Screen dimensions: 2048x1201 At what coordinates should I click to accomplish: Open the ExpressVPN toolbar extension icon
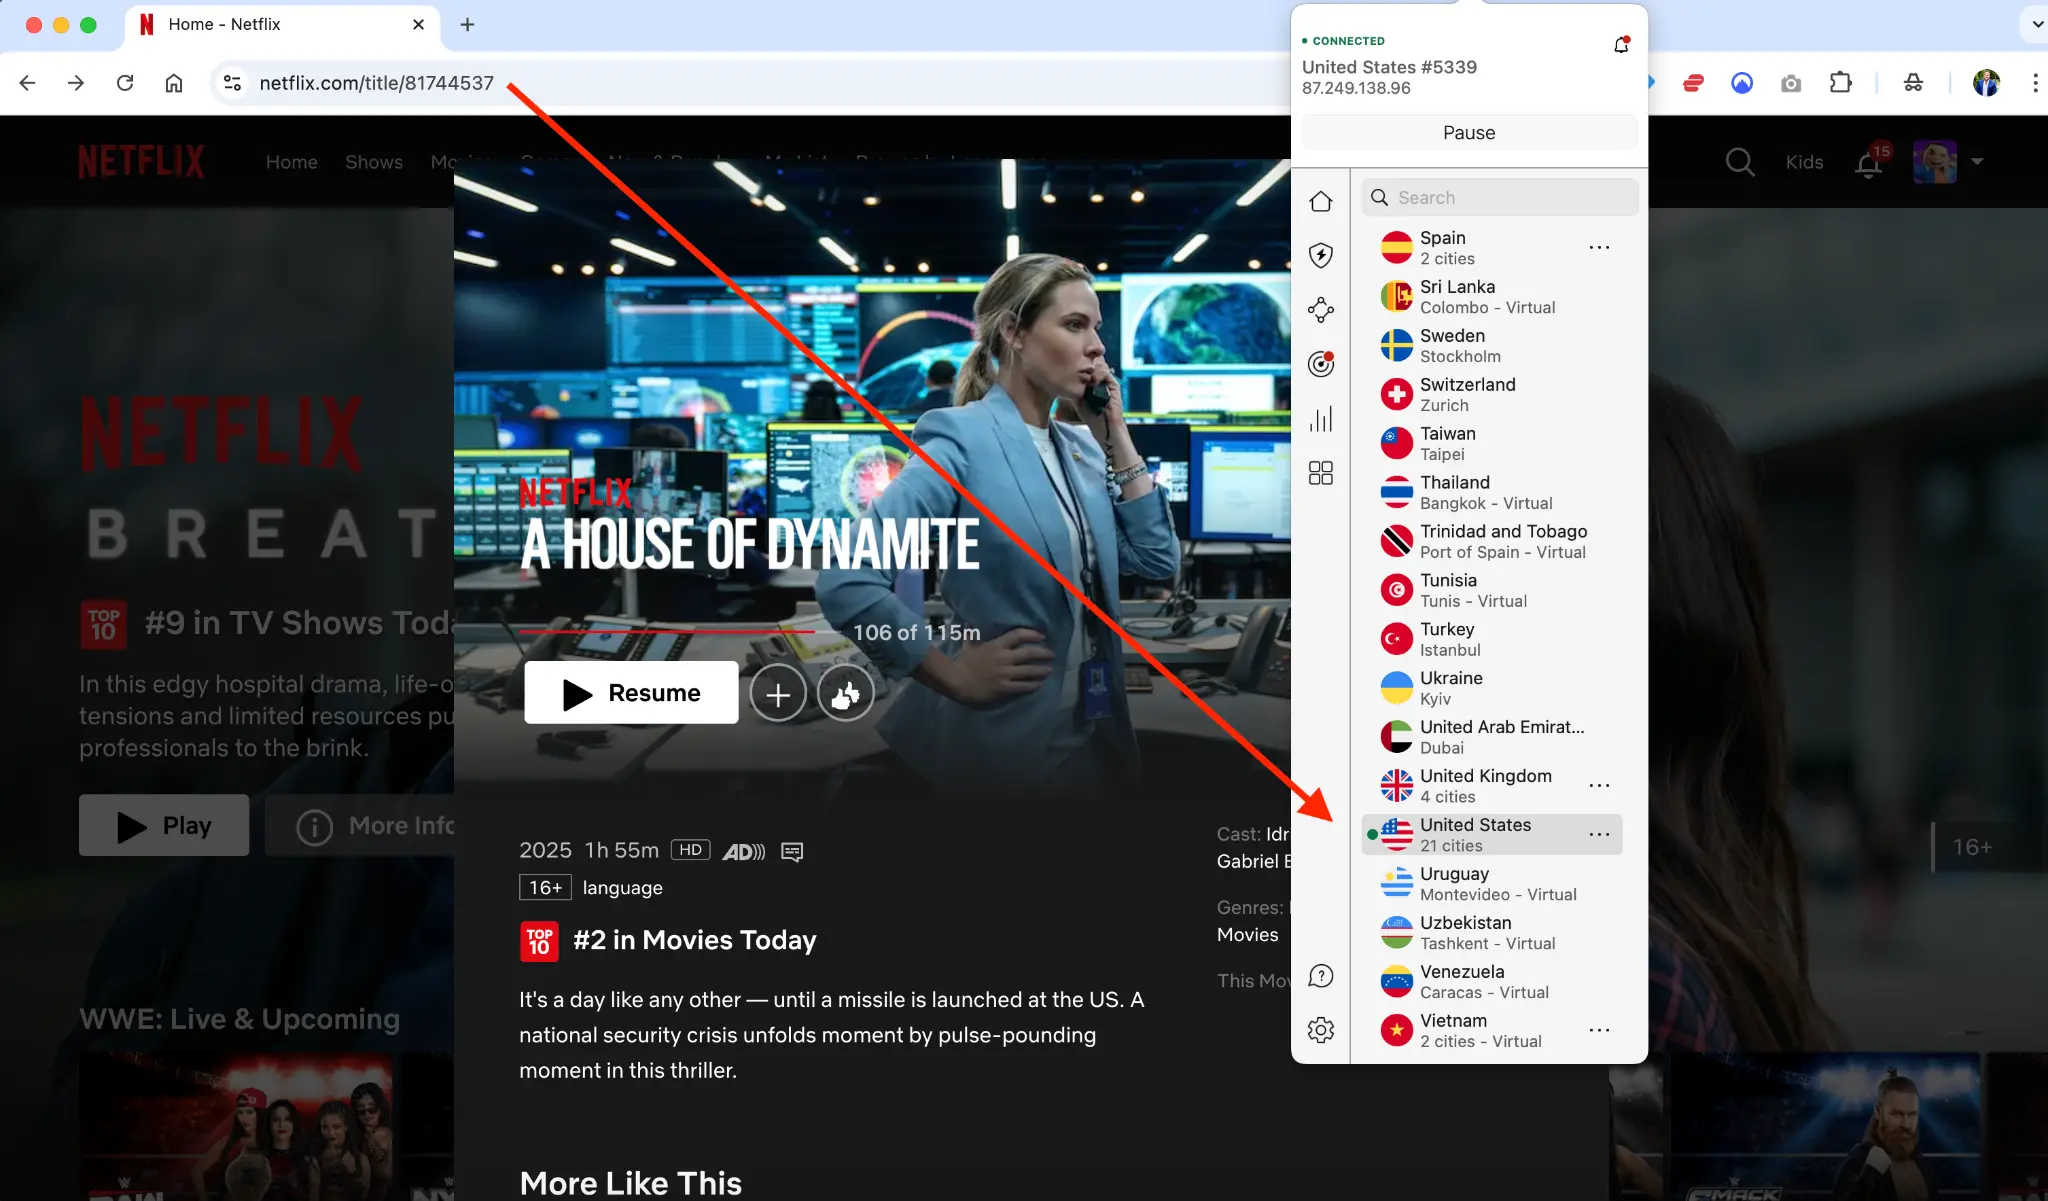point(1693,83)
